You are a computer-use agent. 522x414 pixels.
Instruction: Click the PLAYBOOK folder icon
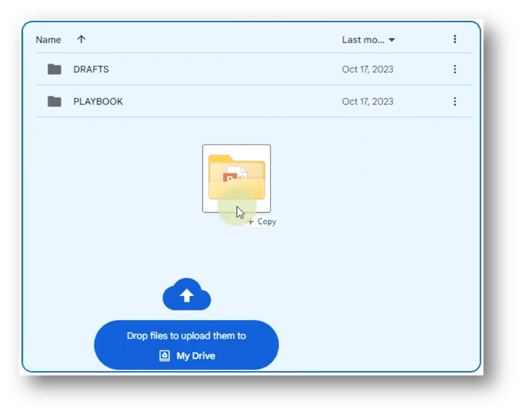pos(54,101)
